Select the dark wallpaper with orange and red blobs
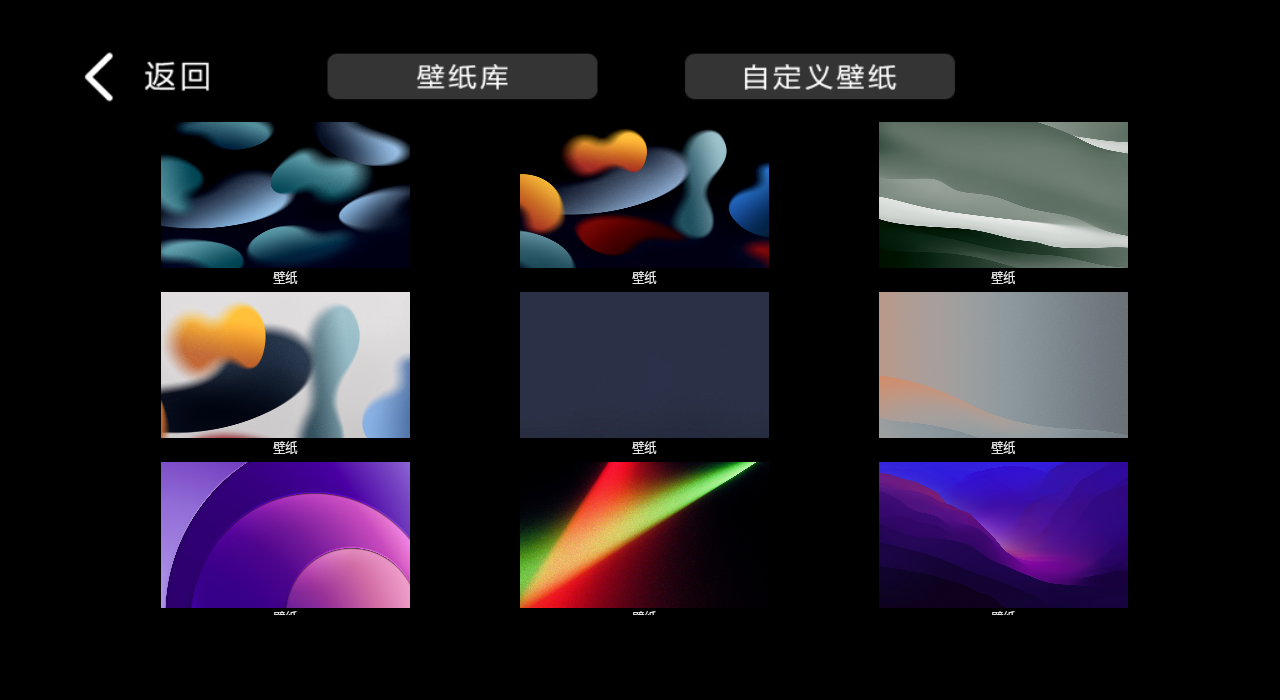This screenshot has height=700, width=1280. [x=644, y=195]
